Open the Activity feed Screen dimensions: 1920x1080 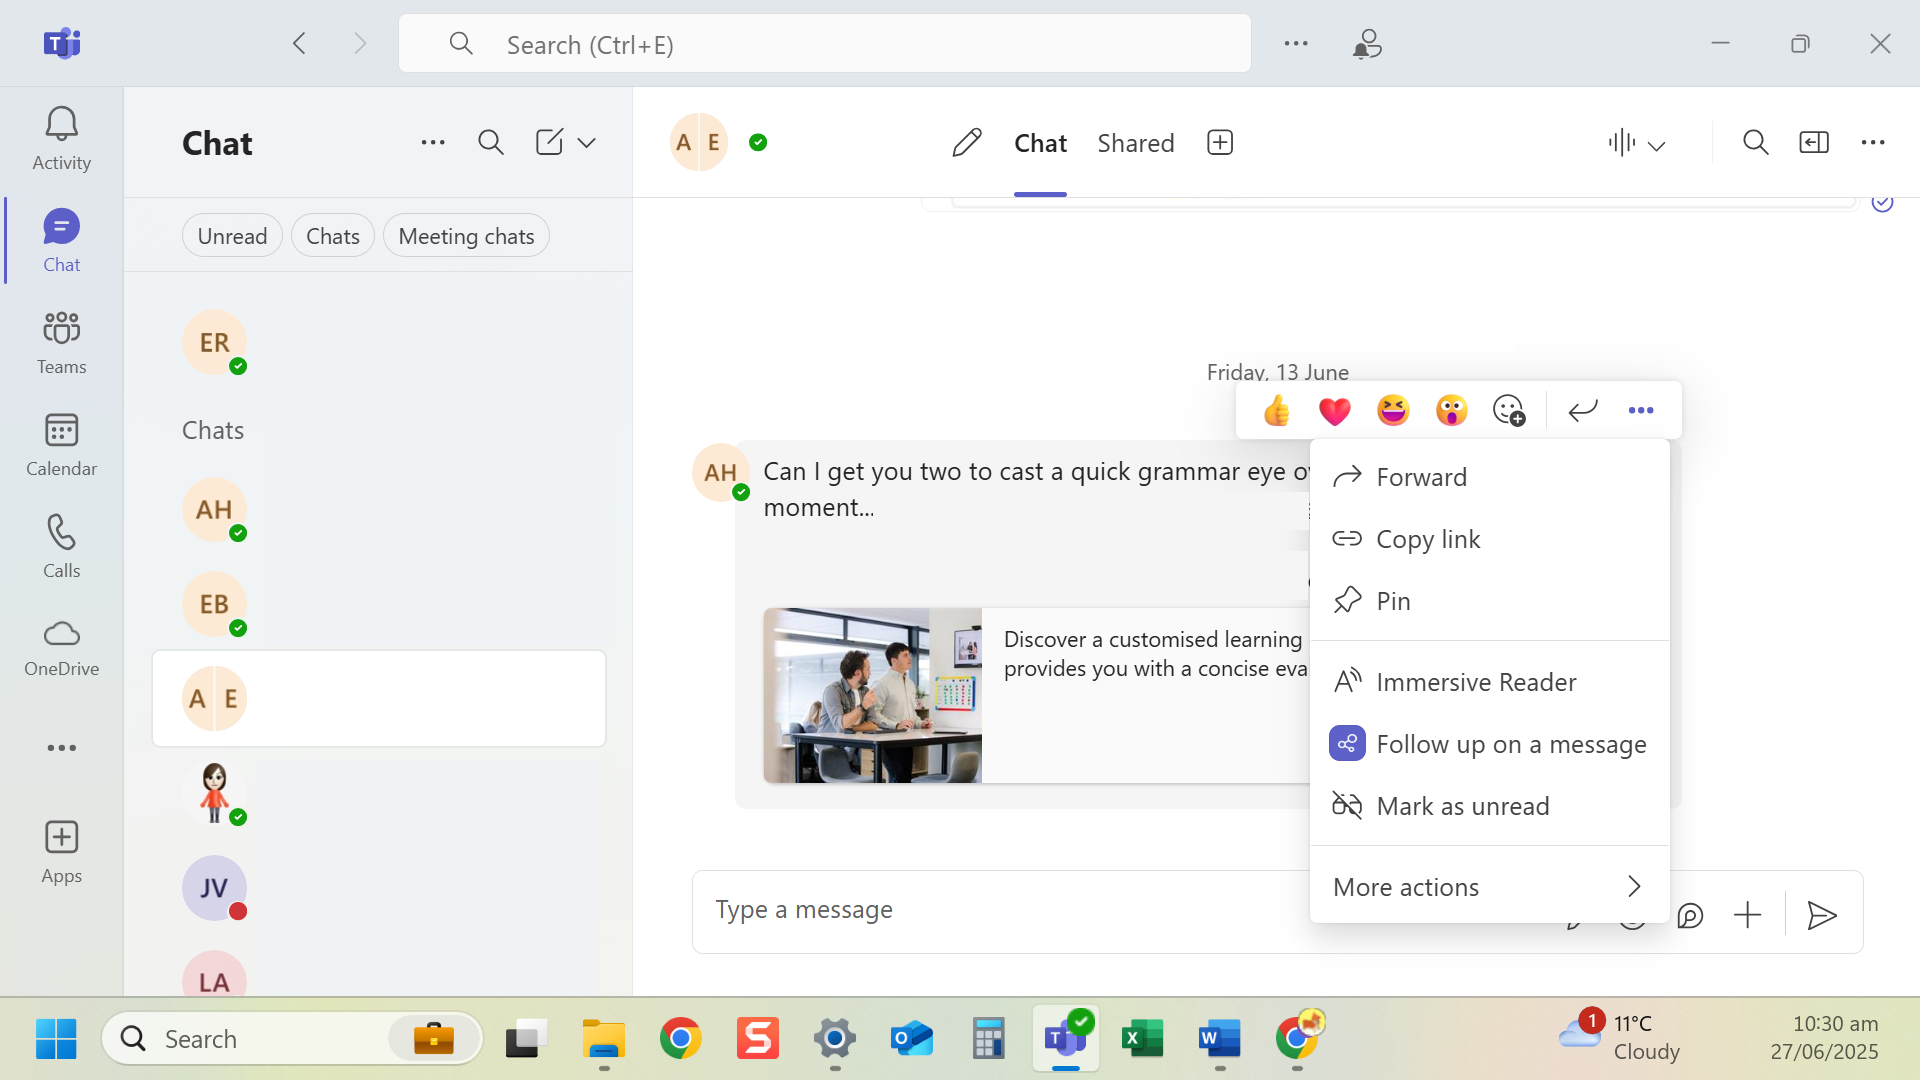click(x=61, y=139)
